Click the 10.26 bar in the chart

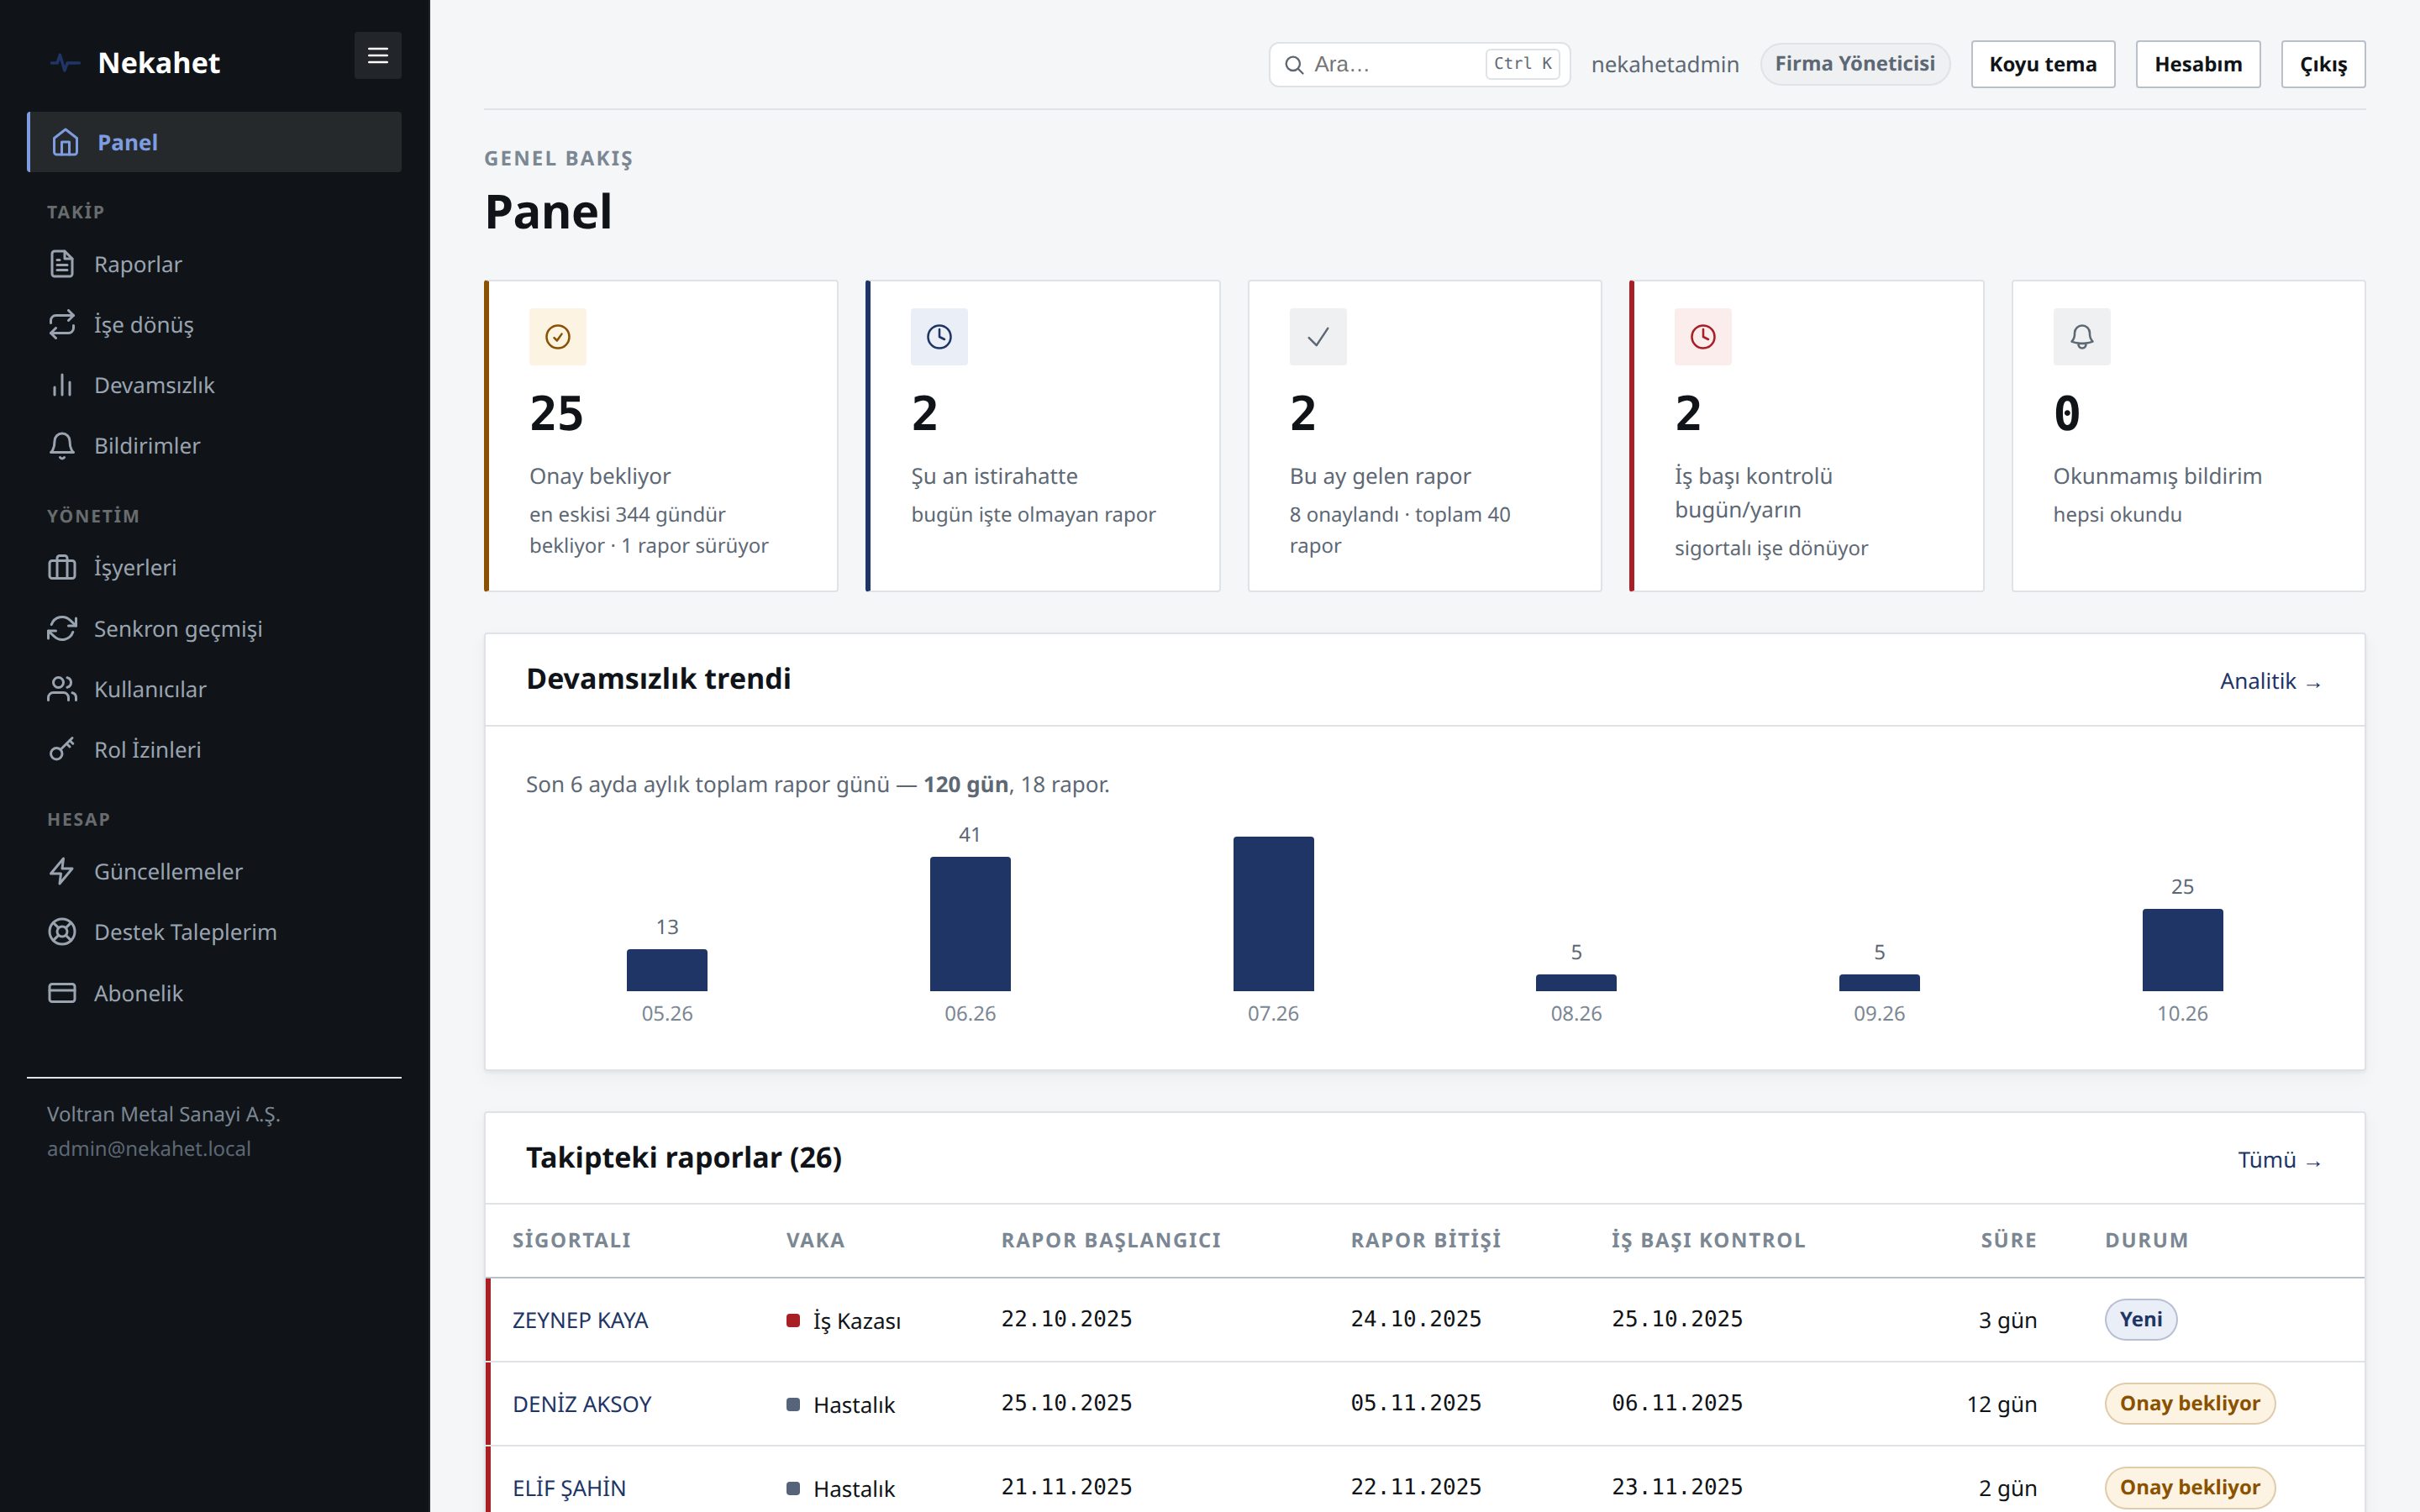pyautogui.click(x=2182, y=950)
